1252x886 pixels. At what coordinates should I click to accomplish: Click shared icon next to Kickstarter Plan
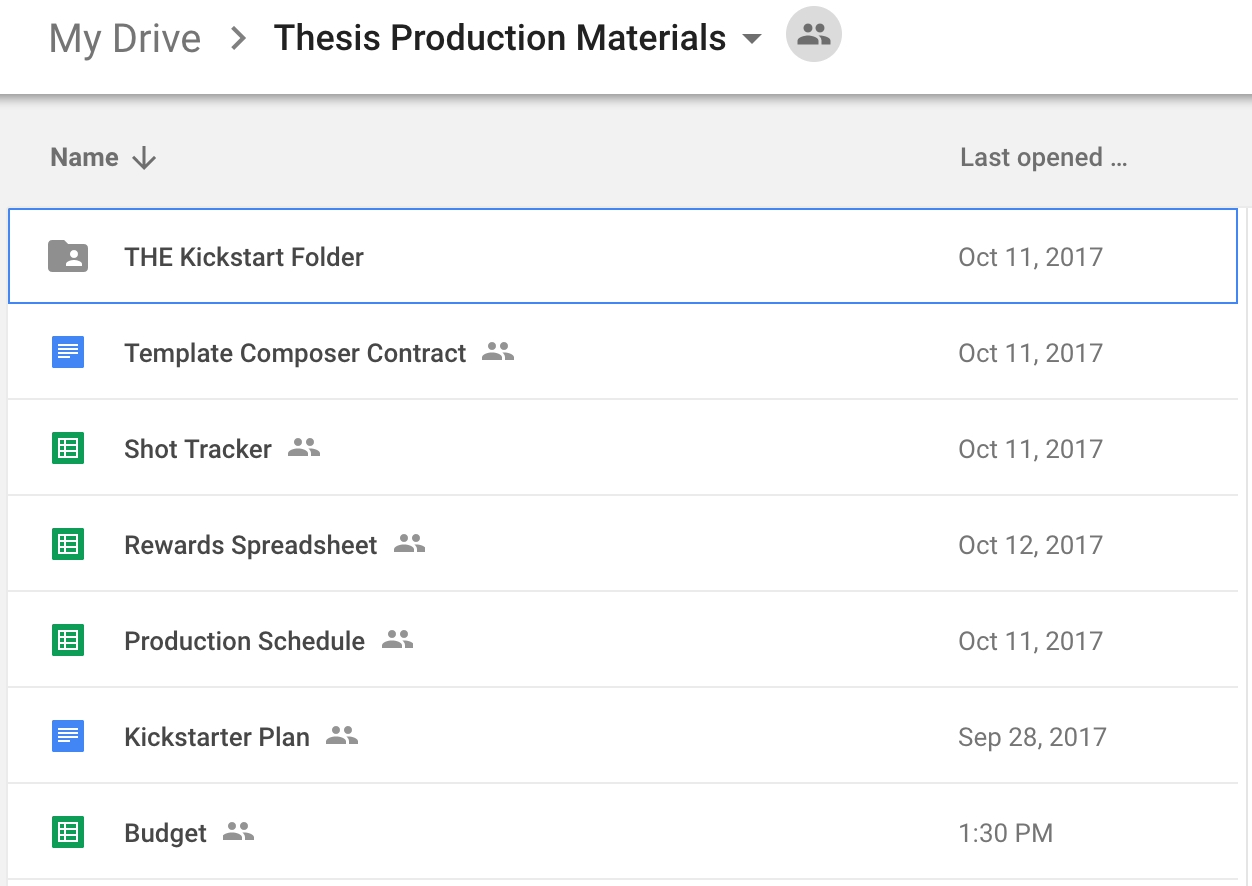(342, 735)
